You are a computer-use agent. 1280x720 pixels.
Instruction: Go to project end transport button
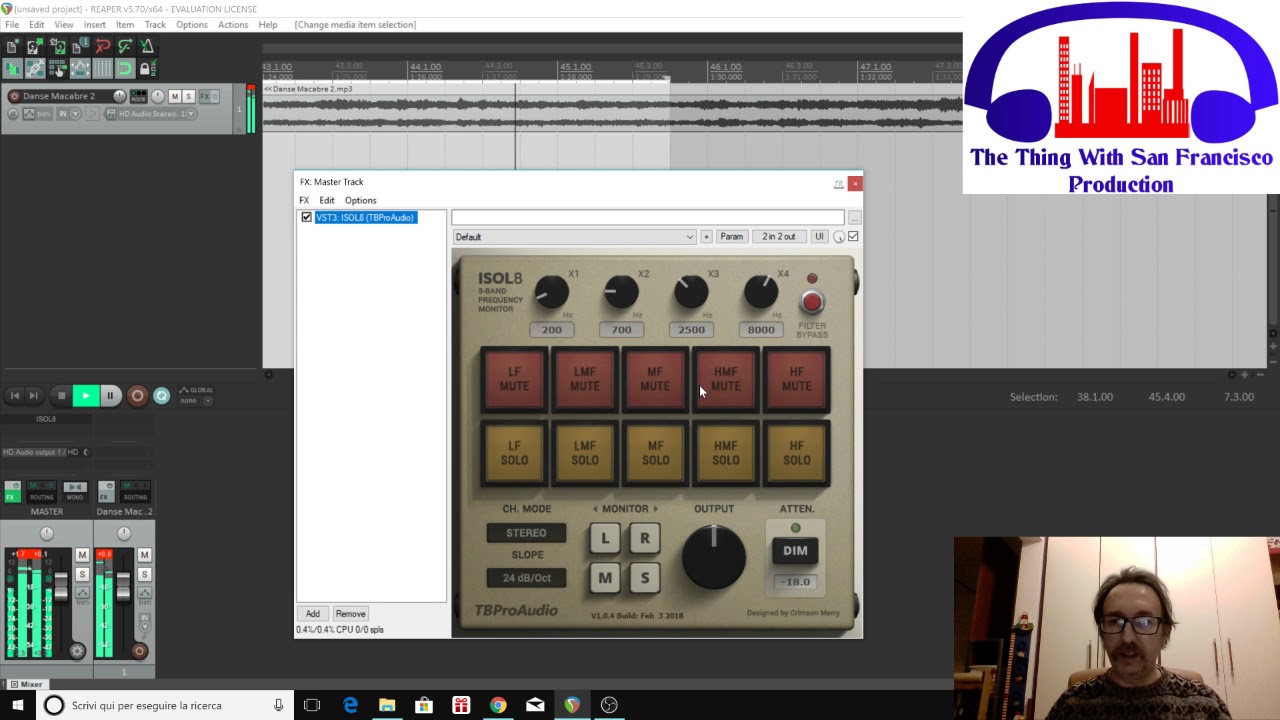tap(34, 396)
